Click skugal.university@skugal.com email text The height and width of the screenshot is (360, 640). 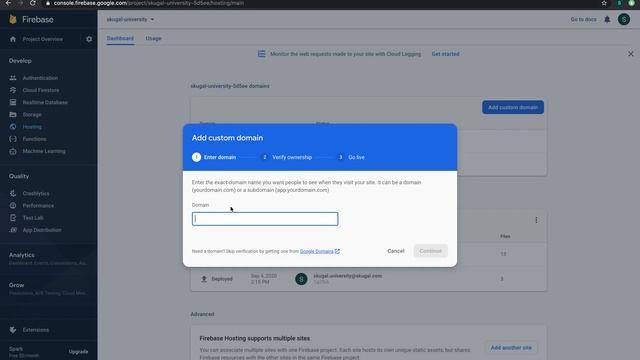347,276
